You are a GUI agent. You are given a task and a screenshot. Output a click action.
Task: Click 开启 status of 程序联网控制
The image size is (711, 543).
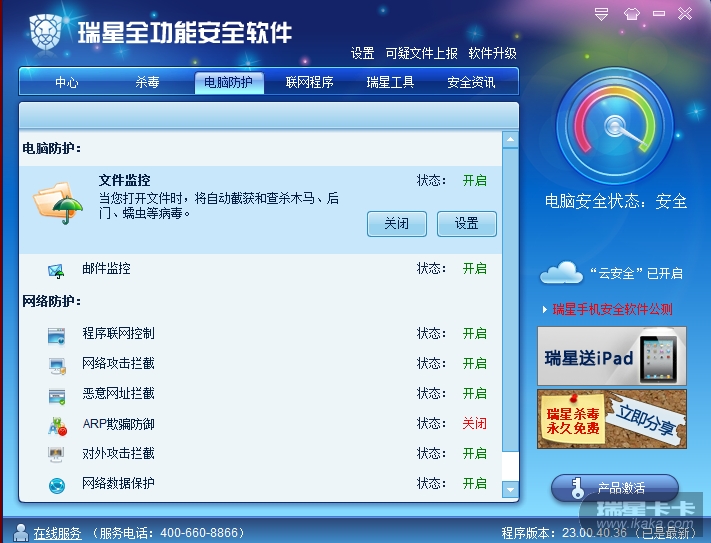point(474,334)
